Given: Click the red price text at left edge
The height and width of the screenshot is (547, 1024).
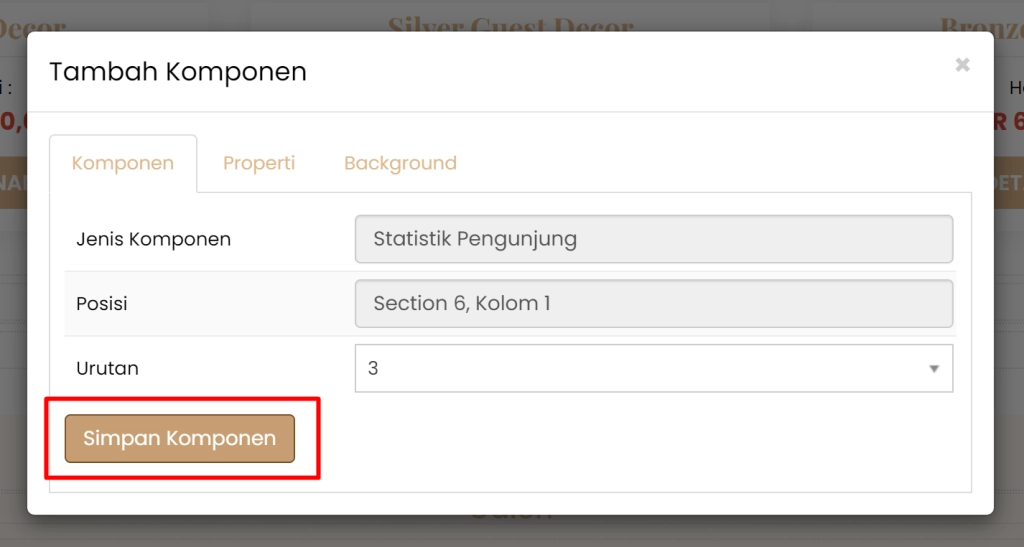Looking at the screenshot, I should pyautogui.click(x=12, y=121).
